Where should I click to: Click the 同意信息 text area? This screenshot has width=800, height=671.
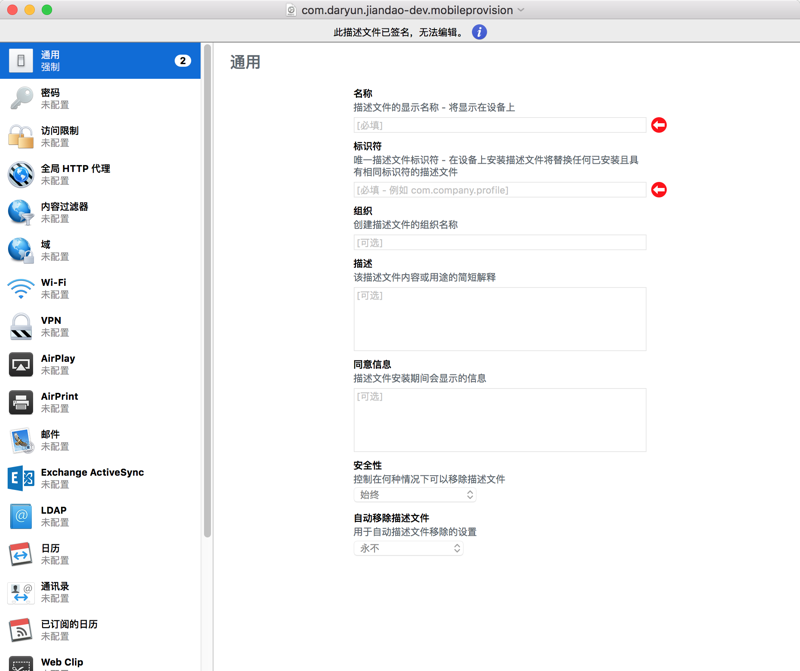[x=500, y=420]
